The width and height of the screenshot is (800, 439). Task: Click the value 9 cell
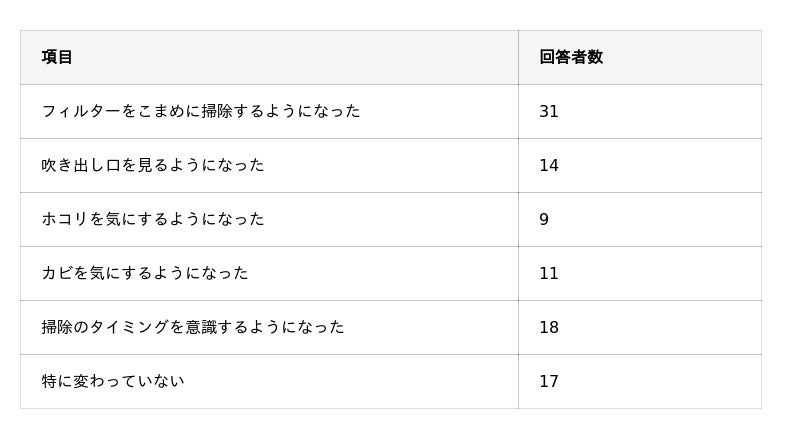pyautogui.click(x=640, y=220)
